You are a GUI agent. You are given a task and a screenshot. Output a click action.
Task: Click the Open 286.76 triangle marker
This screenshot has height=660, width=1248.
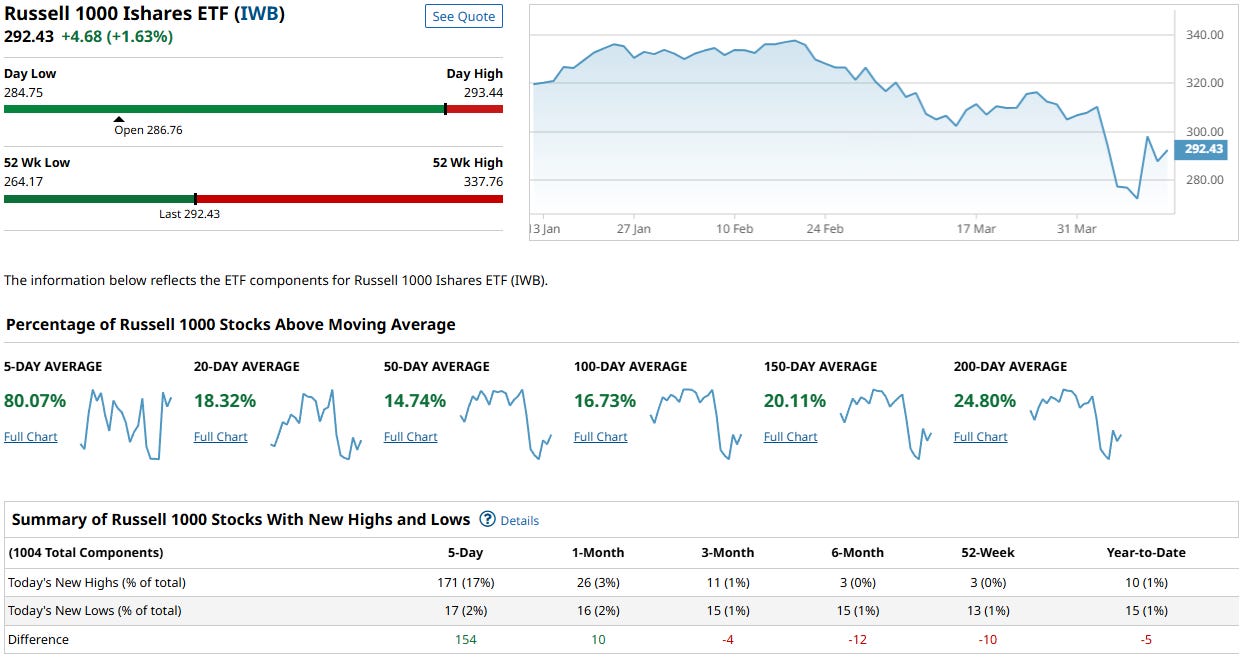[x=119, y=119]
